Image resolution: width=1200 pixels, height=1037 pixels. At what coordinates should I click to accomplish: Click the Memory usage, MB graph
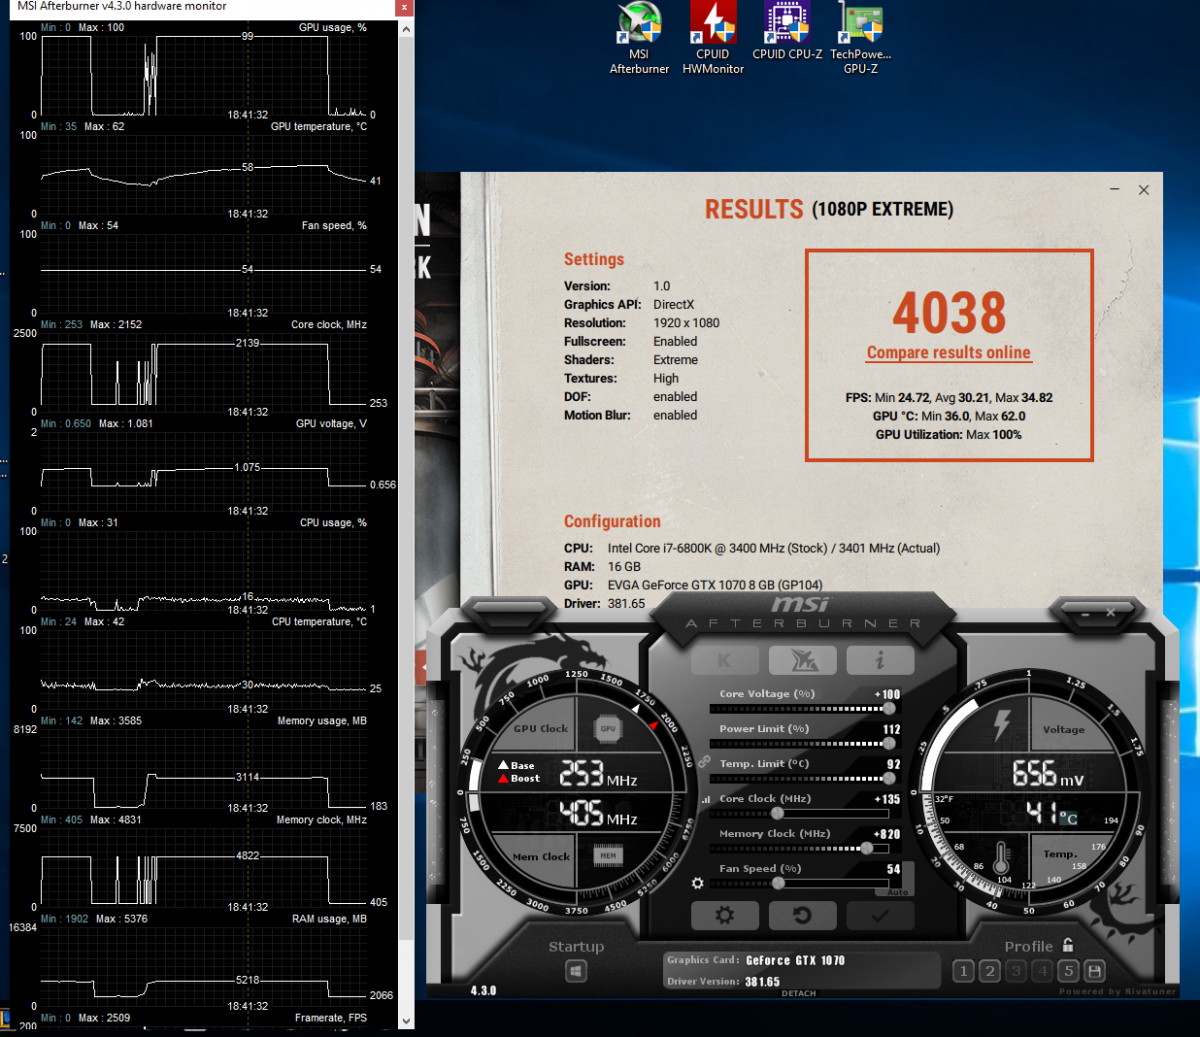coord(203,768)
